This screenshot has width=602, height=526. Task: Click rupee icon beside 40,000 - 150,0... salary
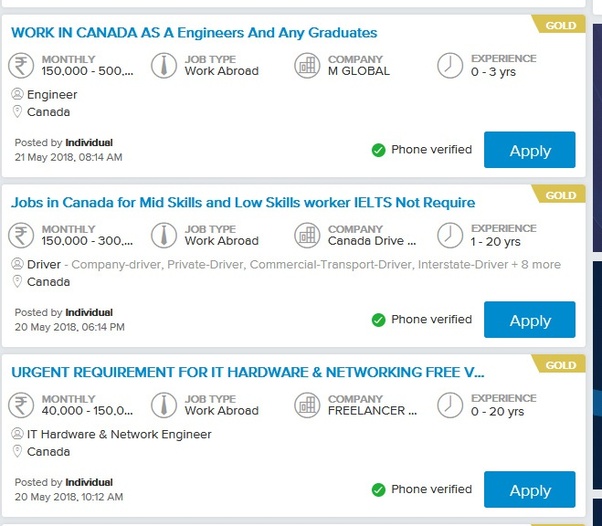[20, 406]
